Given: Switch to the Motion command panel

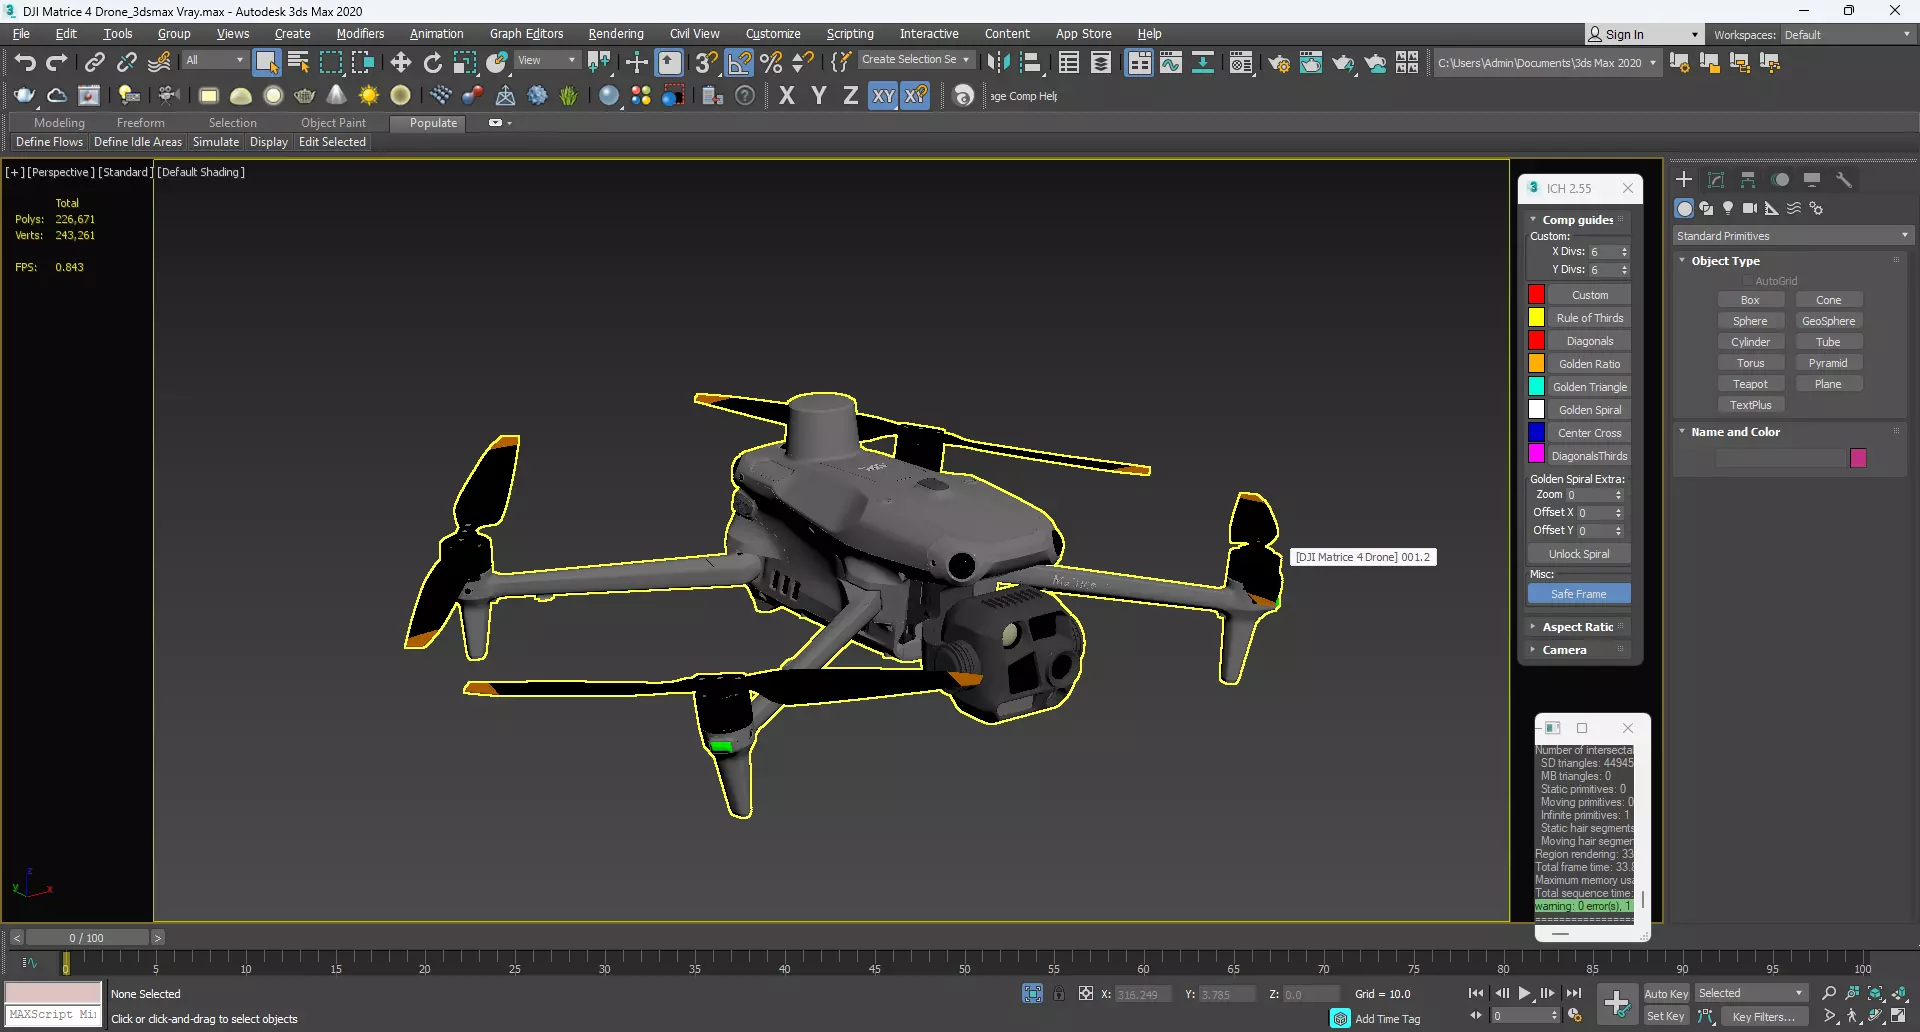Looking at the screenshot, I should pos(1780,180).
